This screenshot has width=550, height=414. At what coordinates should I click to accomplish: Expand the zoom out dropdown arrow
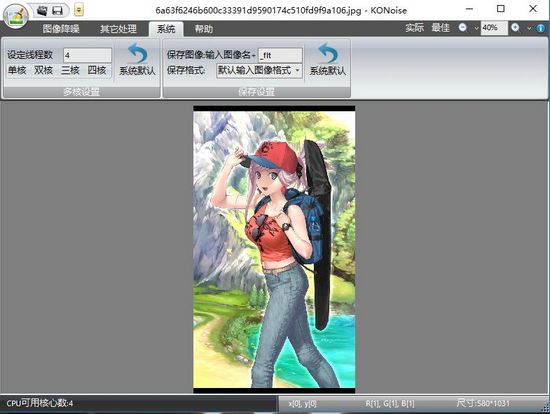[x=476, y=28]
